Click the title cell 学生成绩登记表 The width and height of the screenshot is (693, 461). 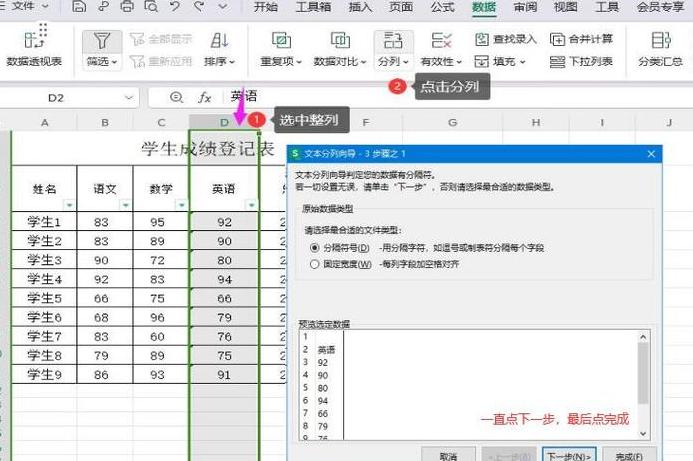coord(208,149)
